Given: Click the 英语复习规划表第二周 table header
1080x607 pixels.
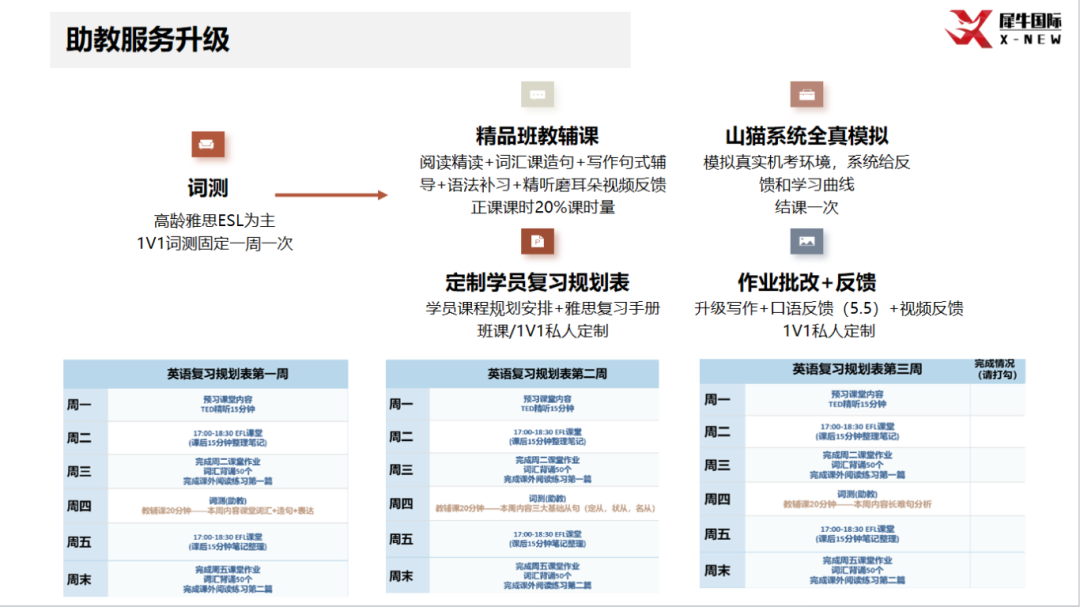Looking at the screenshot, I should (x=547, y=373).
